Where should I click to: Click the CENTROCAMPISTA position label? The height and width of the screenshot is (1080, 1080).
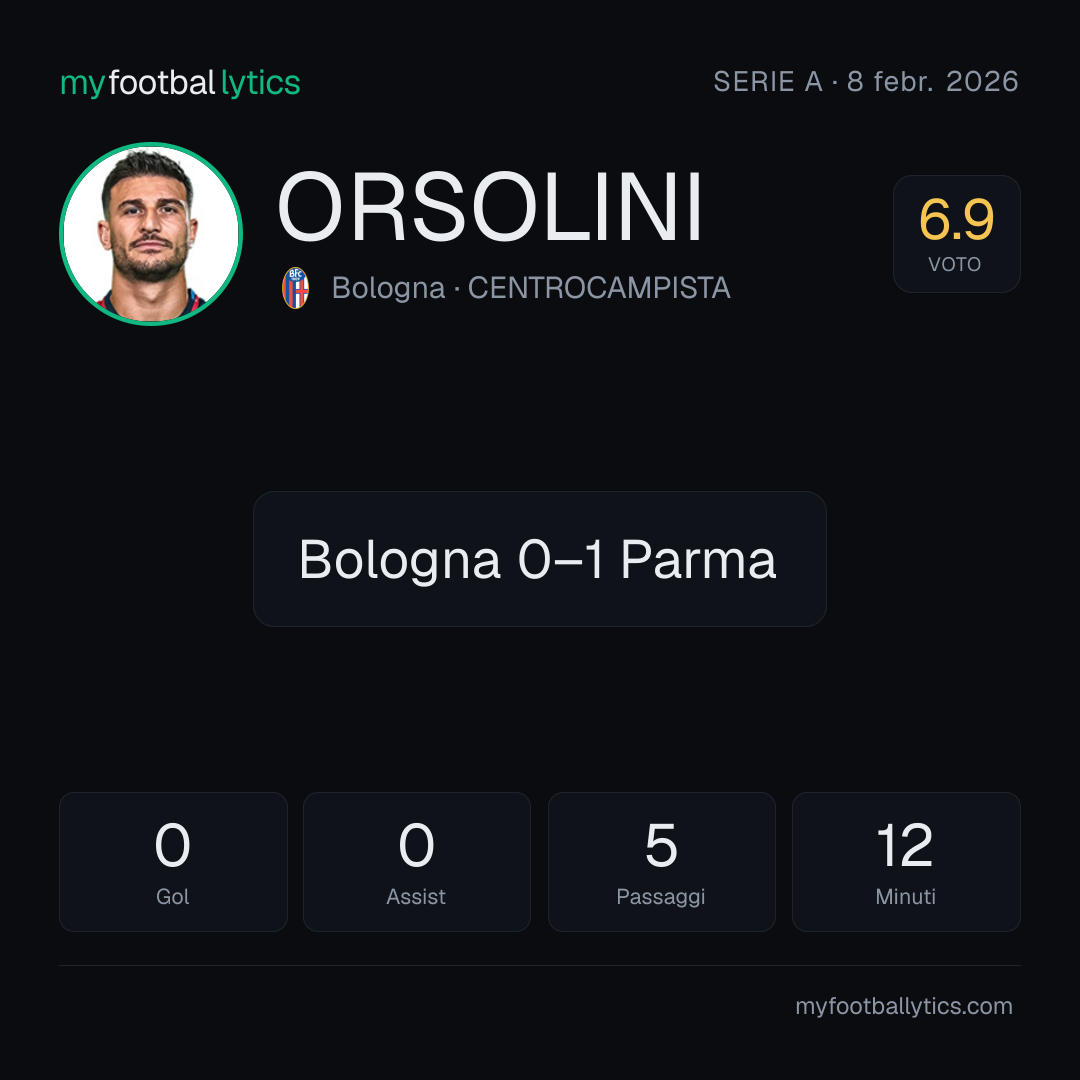(599, 288)
